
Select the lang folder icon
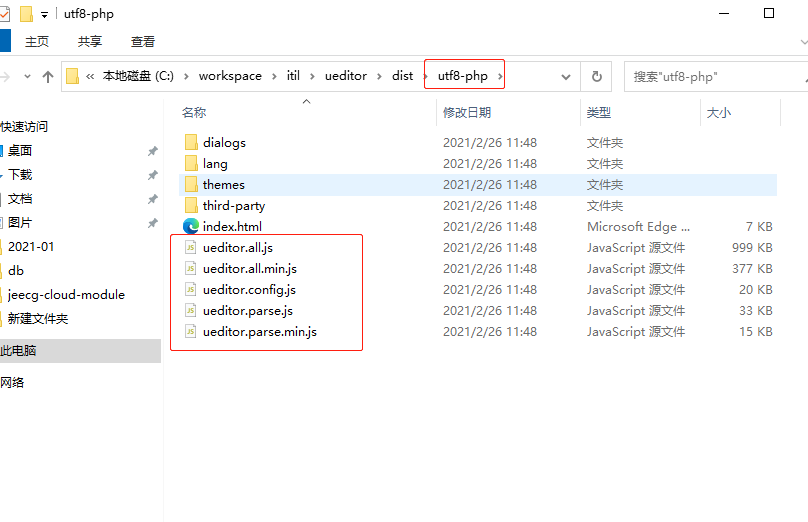[x=191, y=163]
